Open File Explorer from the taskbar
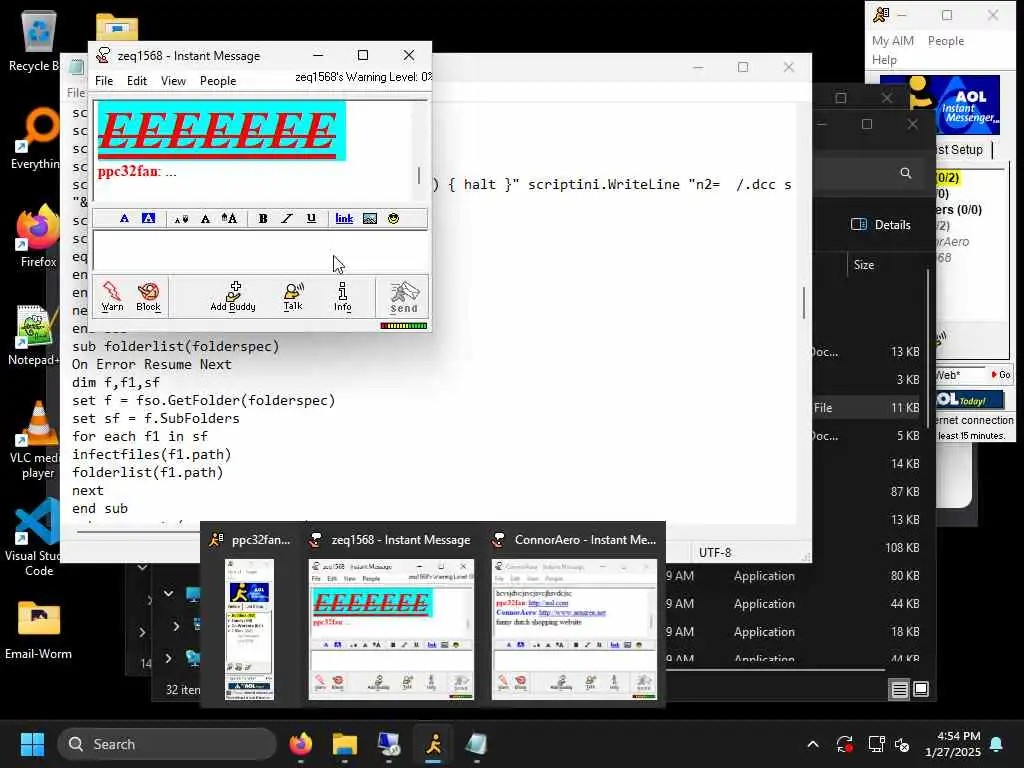1024x768 pixels. (x=344, y=744)
